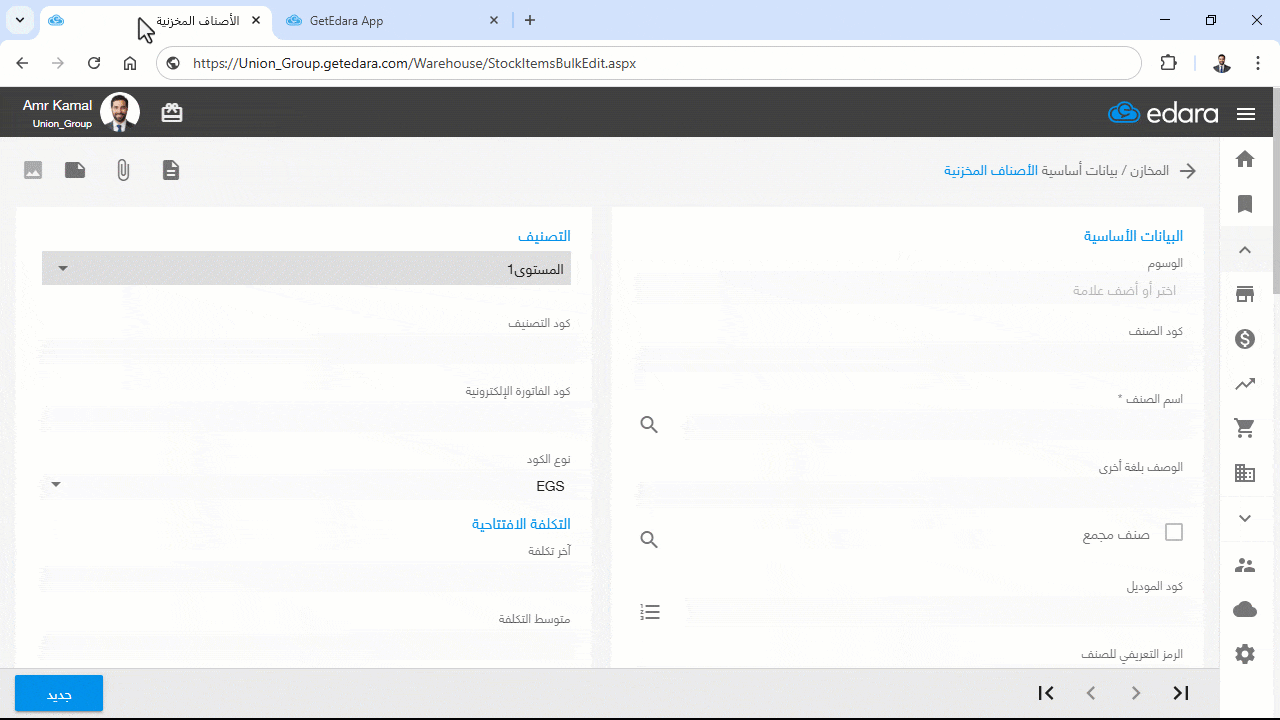Open the people (users) sidebar icon
This screenshot has height=720, width=1280.
tap(1245, 565)
